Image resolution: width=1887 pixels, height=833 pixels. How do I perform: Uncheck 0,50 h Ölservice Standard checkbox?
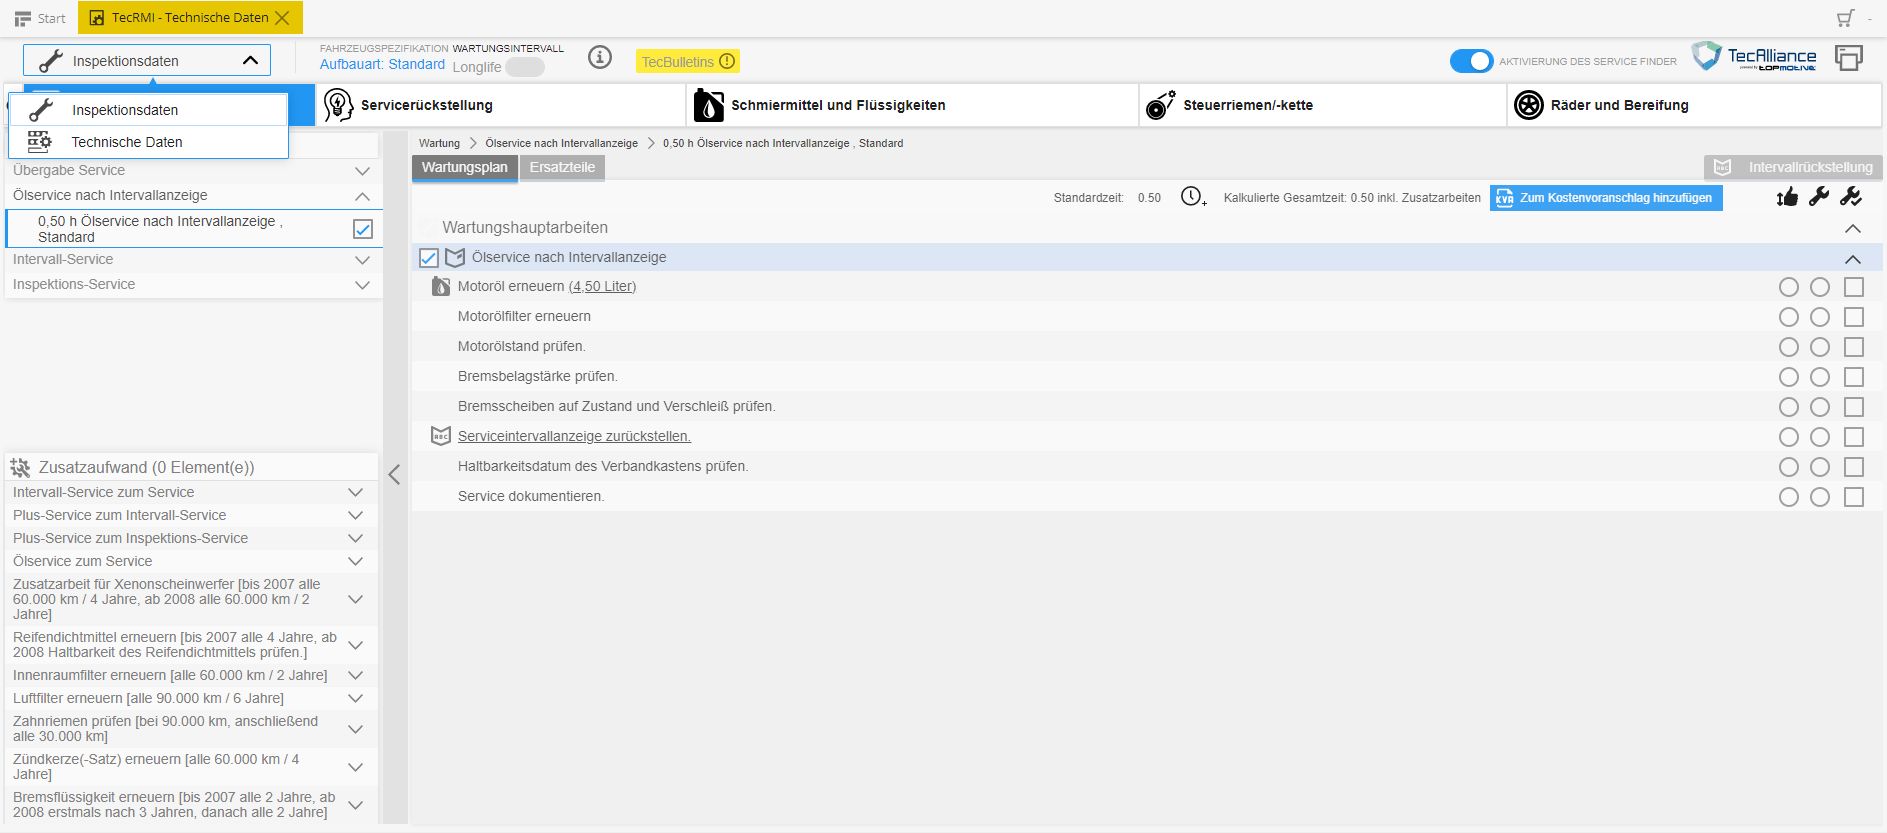click(x=363, y=229)
